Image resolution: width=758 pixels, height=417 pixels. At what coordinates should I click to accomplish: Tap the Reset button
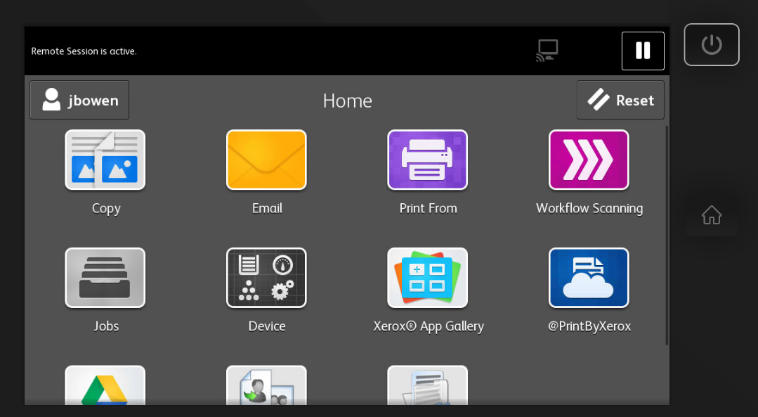(x=620, y=100)
